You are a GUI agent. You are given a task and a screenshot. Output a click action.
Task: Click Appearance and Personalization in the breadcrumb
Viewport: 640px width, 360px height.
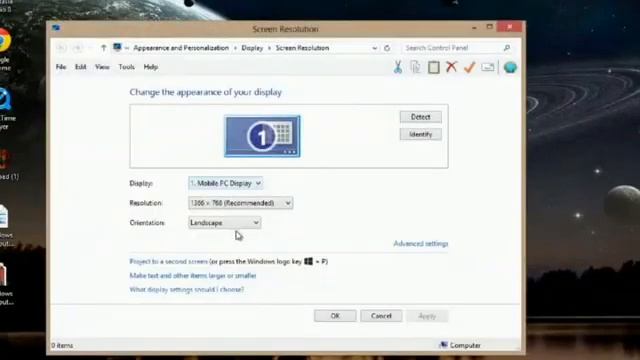[x=181, y=48]
